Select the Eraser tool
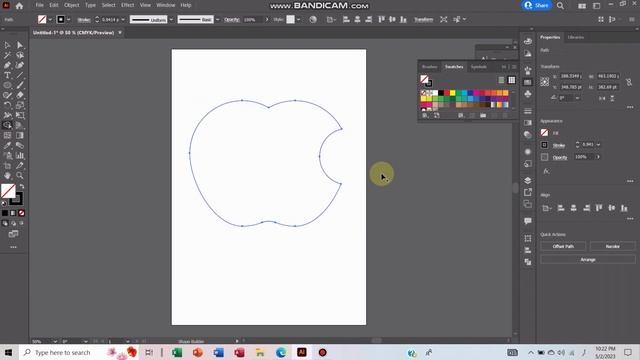The width and height of the screenshot is (640, 360). (20, 95)
